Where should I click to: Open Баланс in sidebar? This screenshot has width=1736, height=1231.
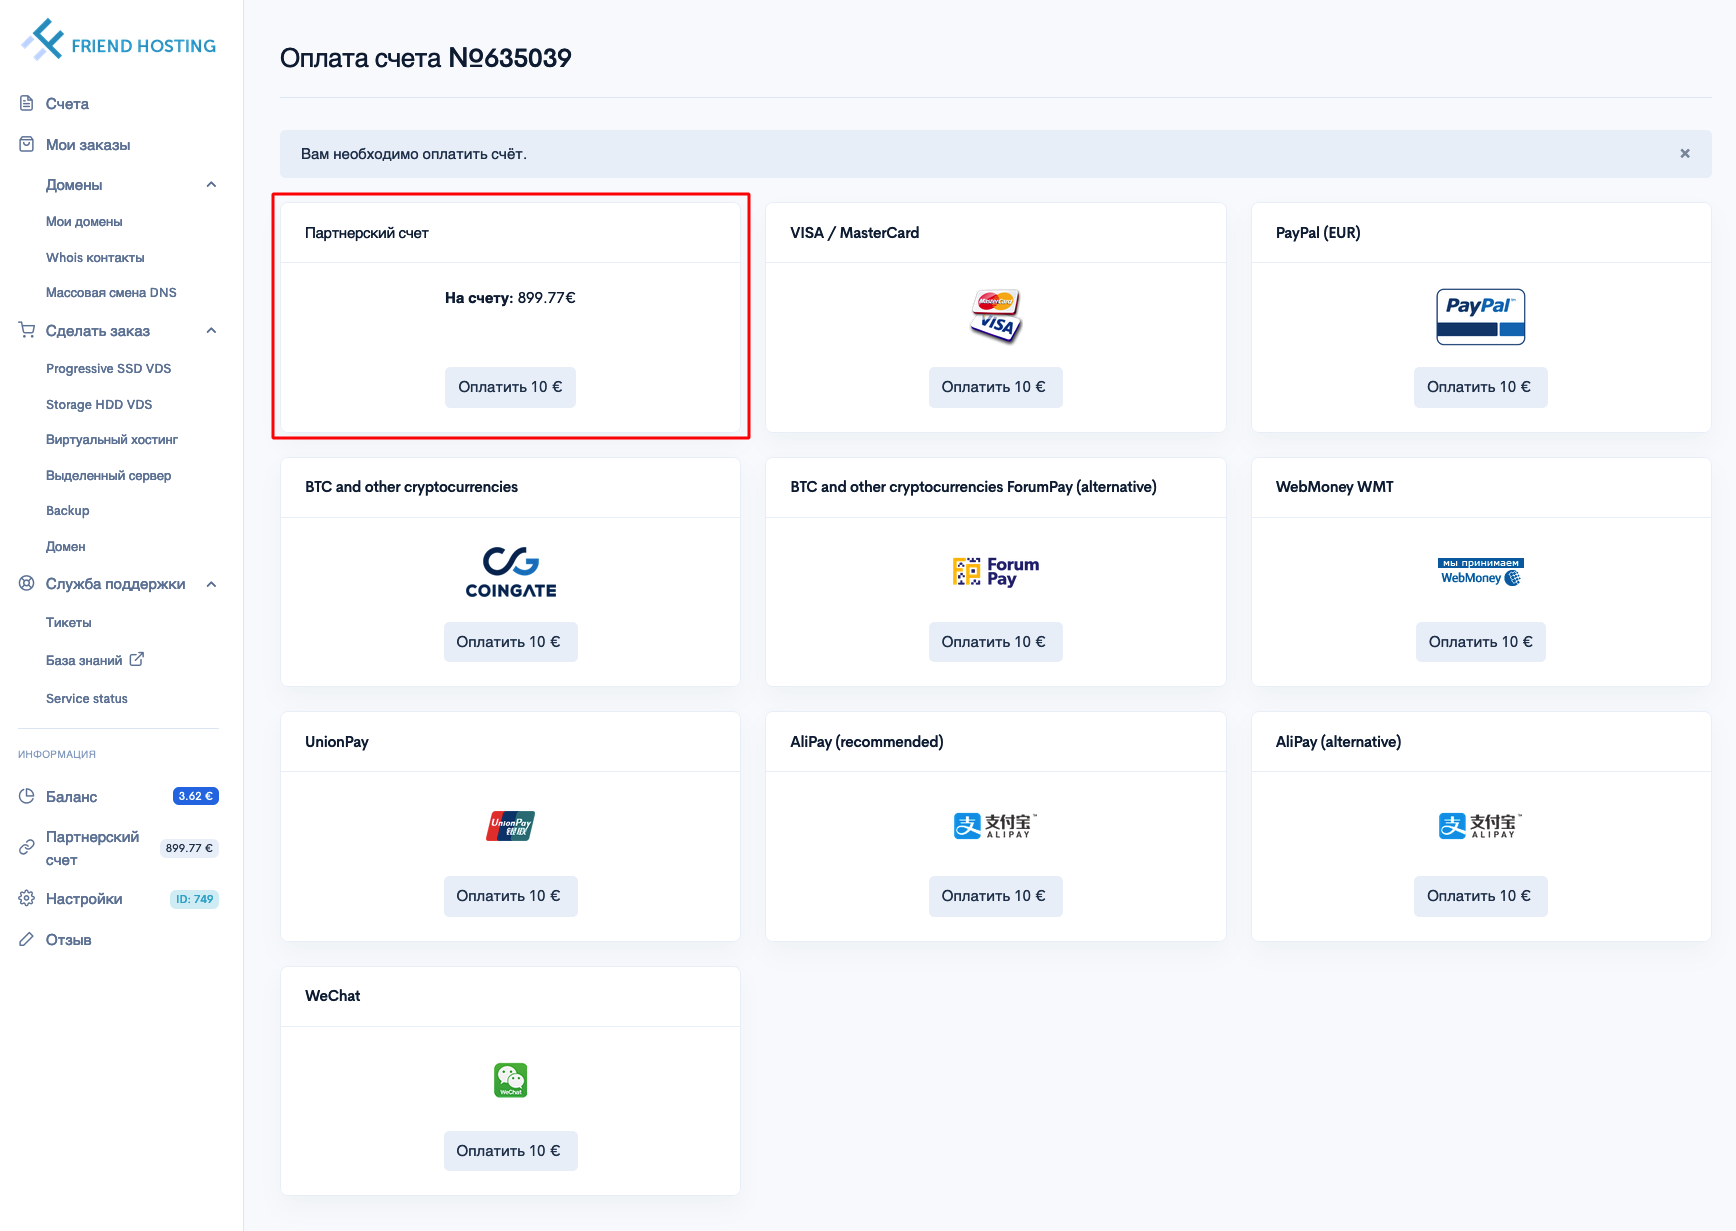(x=71, y=797)
